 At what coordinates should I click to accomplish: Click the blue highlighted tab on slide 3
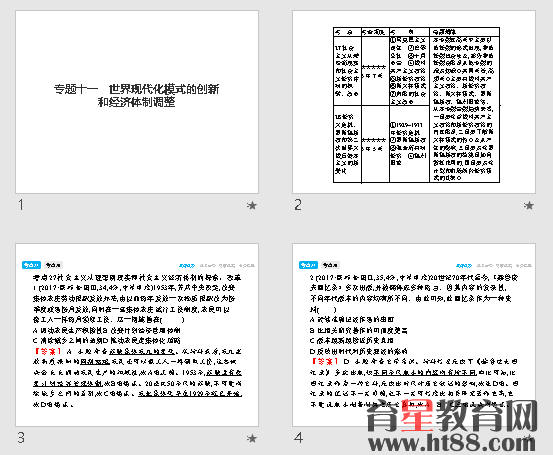coord(31,265)
